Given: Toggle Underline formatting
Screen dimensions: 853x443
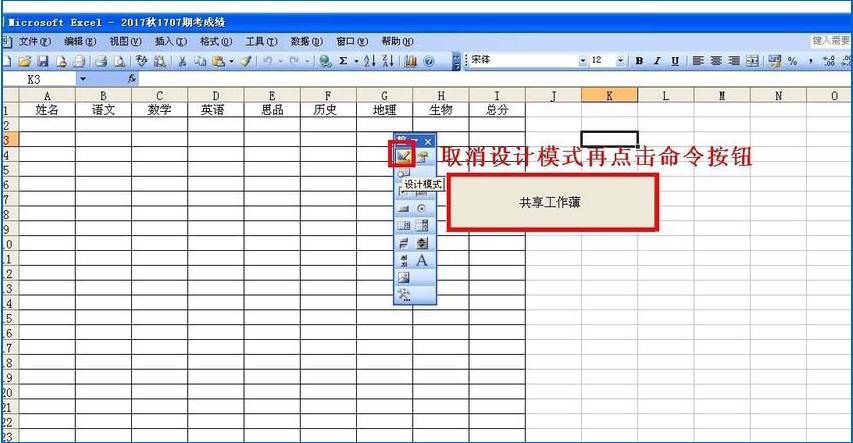Looking at the screenshot, I should click(x=675, y=61).
